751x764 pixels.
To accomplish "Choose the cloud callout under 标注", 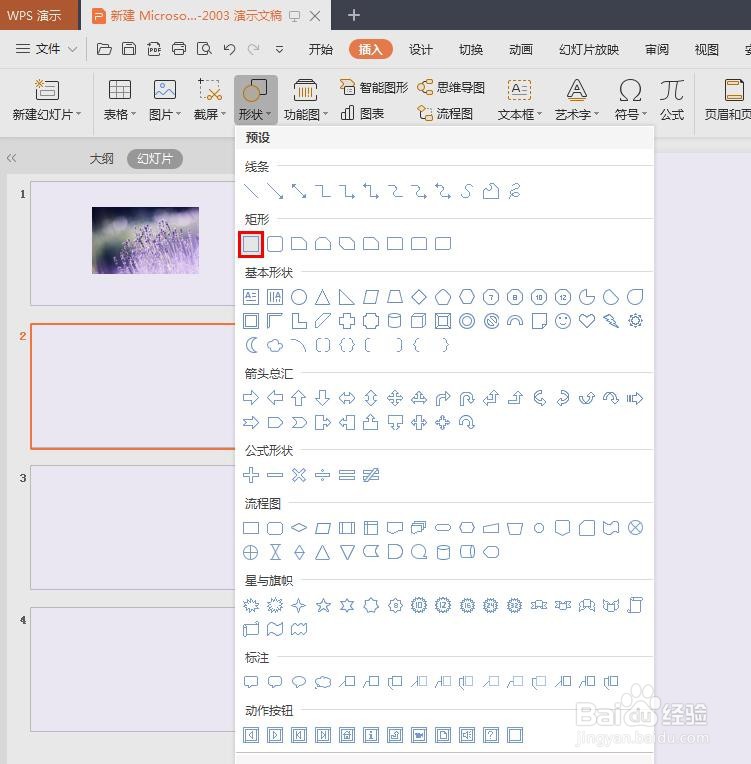I will click(323, 682).
